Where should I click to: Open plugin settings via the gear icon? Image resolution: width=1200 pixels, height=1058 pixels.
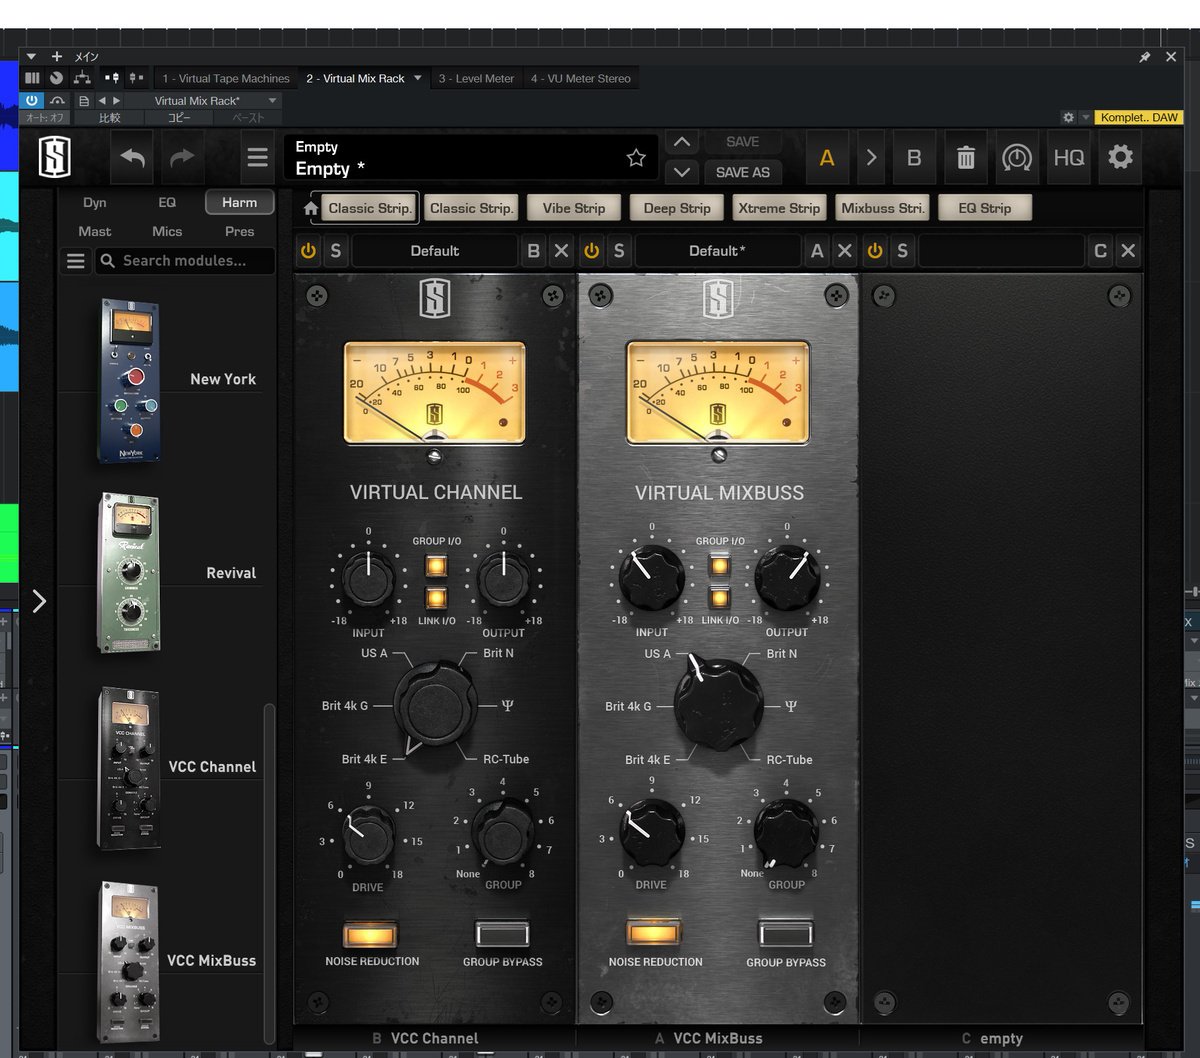tap(1120, 157)
